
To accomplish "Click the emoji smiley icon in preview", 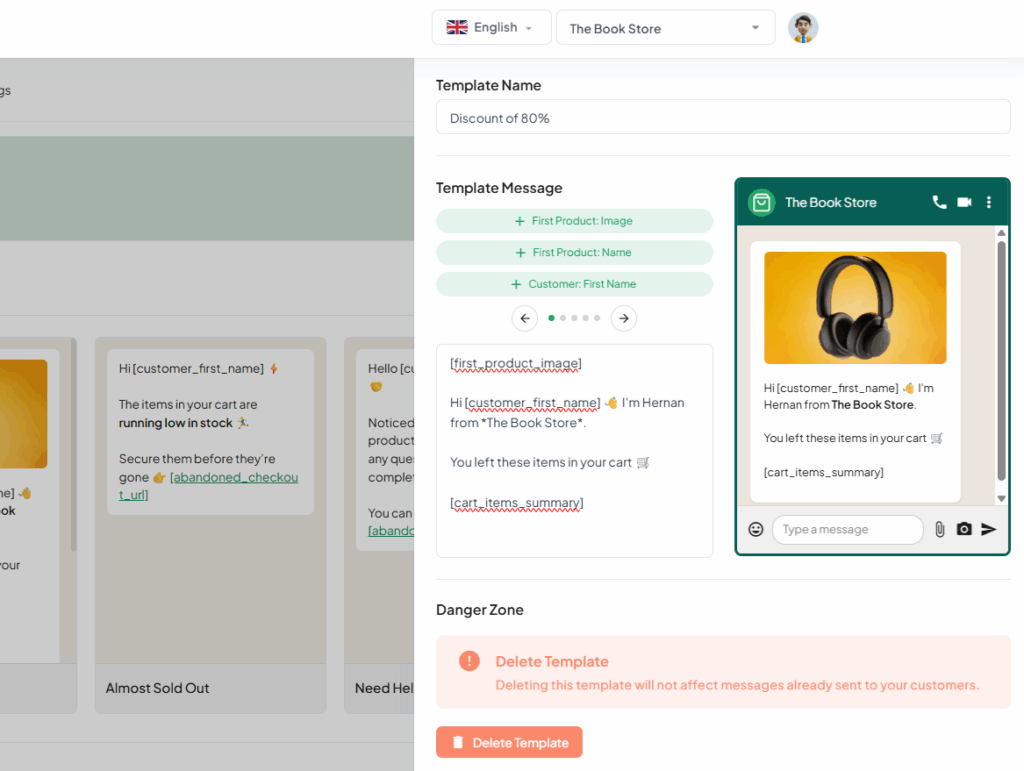I will [756, 529].
